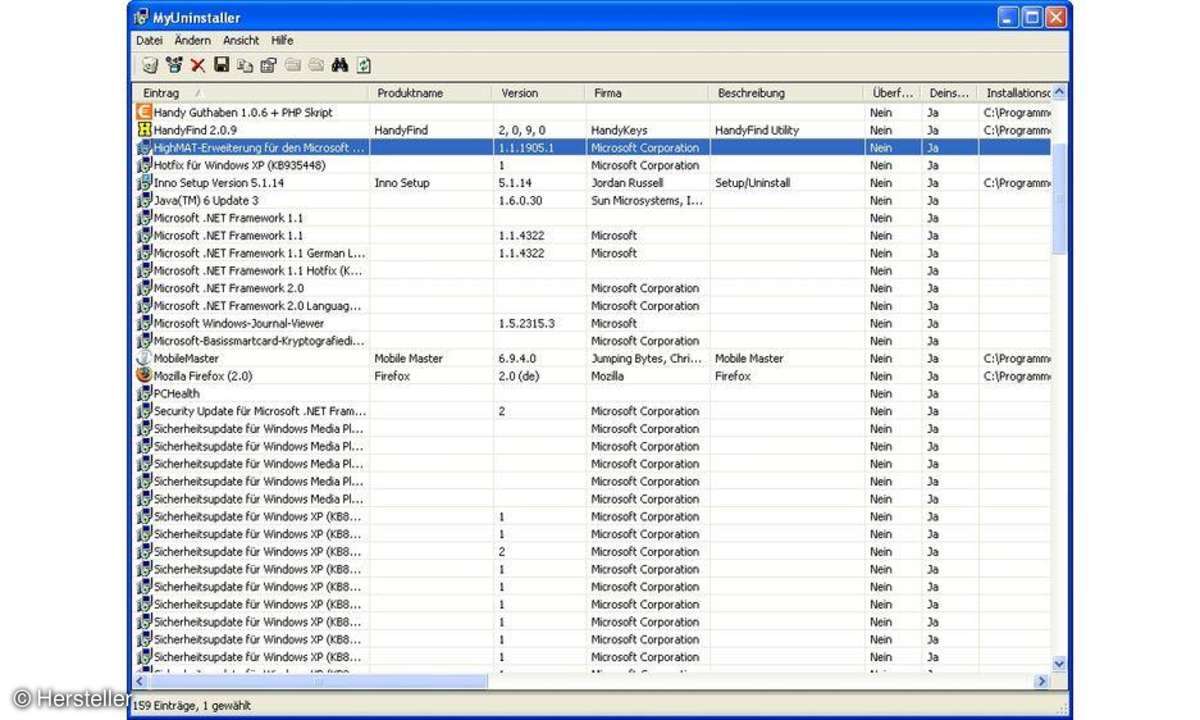Click the MobileMaster entry icon
1200x720 pixels.
[144, 358]
